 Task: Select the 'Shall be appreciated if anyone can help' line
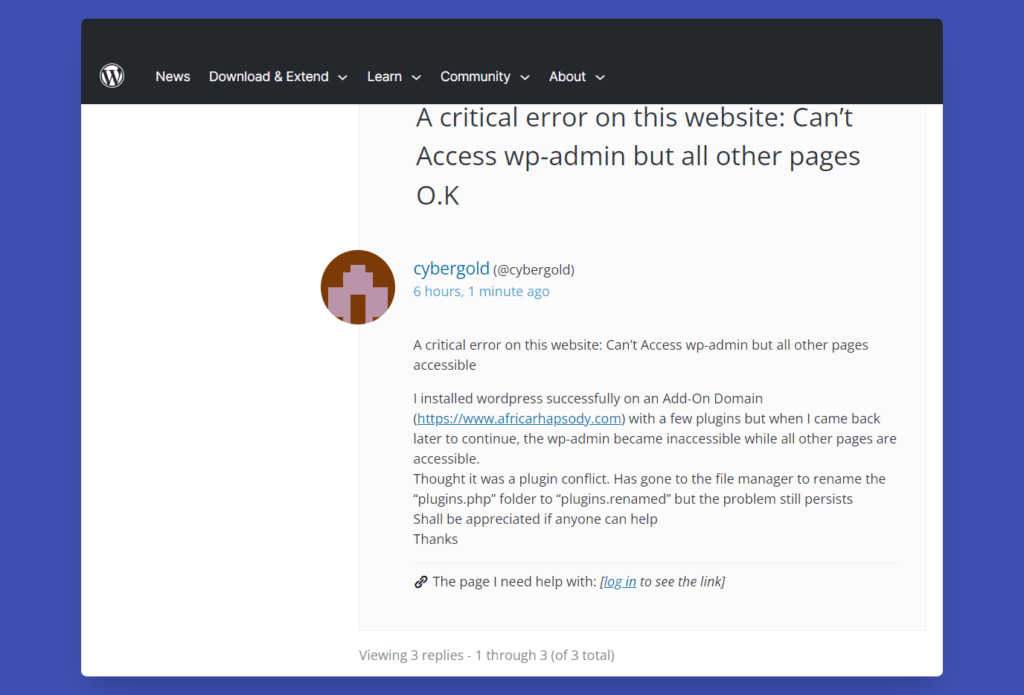coord(536,519)
